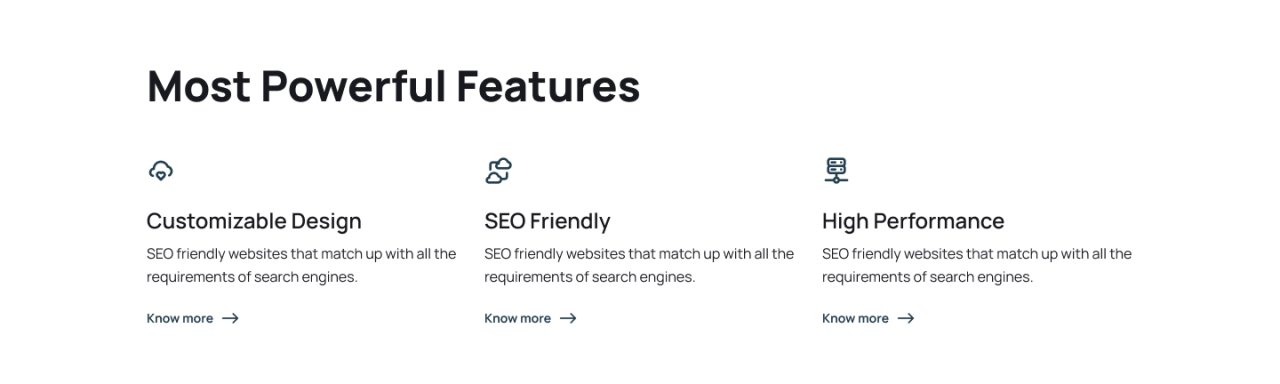Click the arrow icon beside SEO Friendly's Know more
1280x384 pixels.
click(x=568, y=318)
